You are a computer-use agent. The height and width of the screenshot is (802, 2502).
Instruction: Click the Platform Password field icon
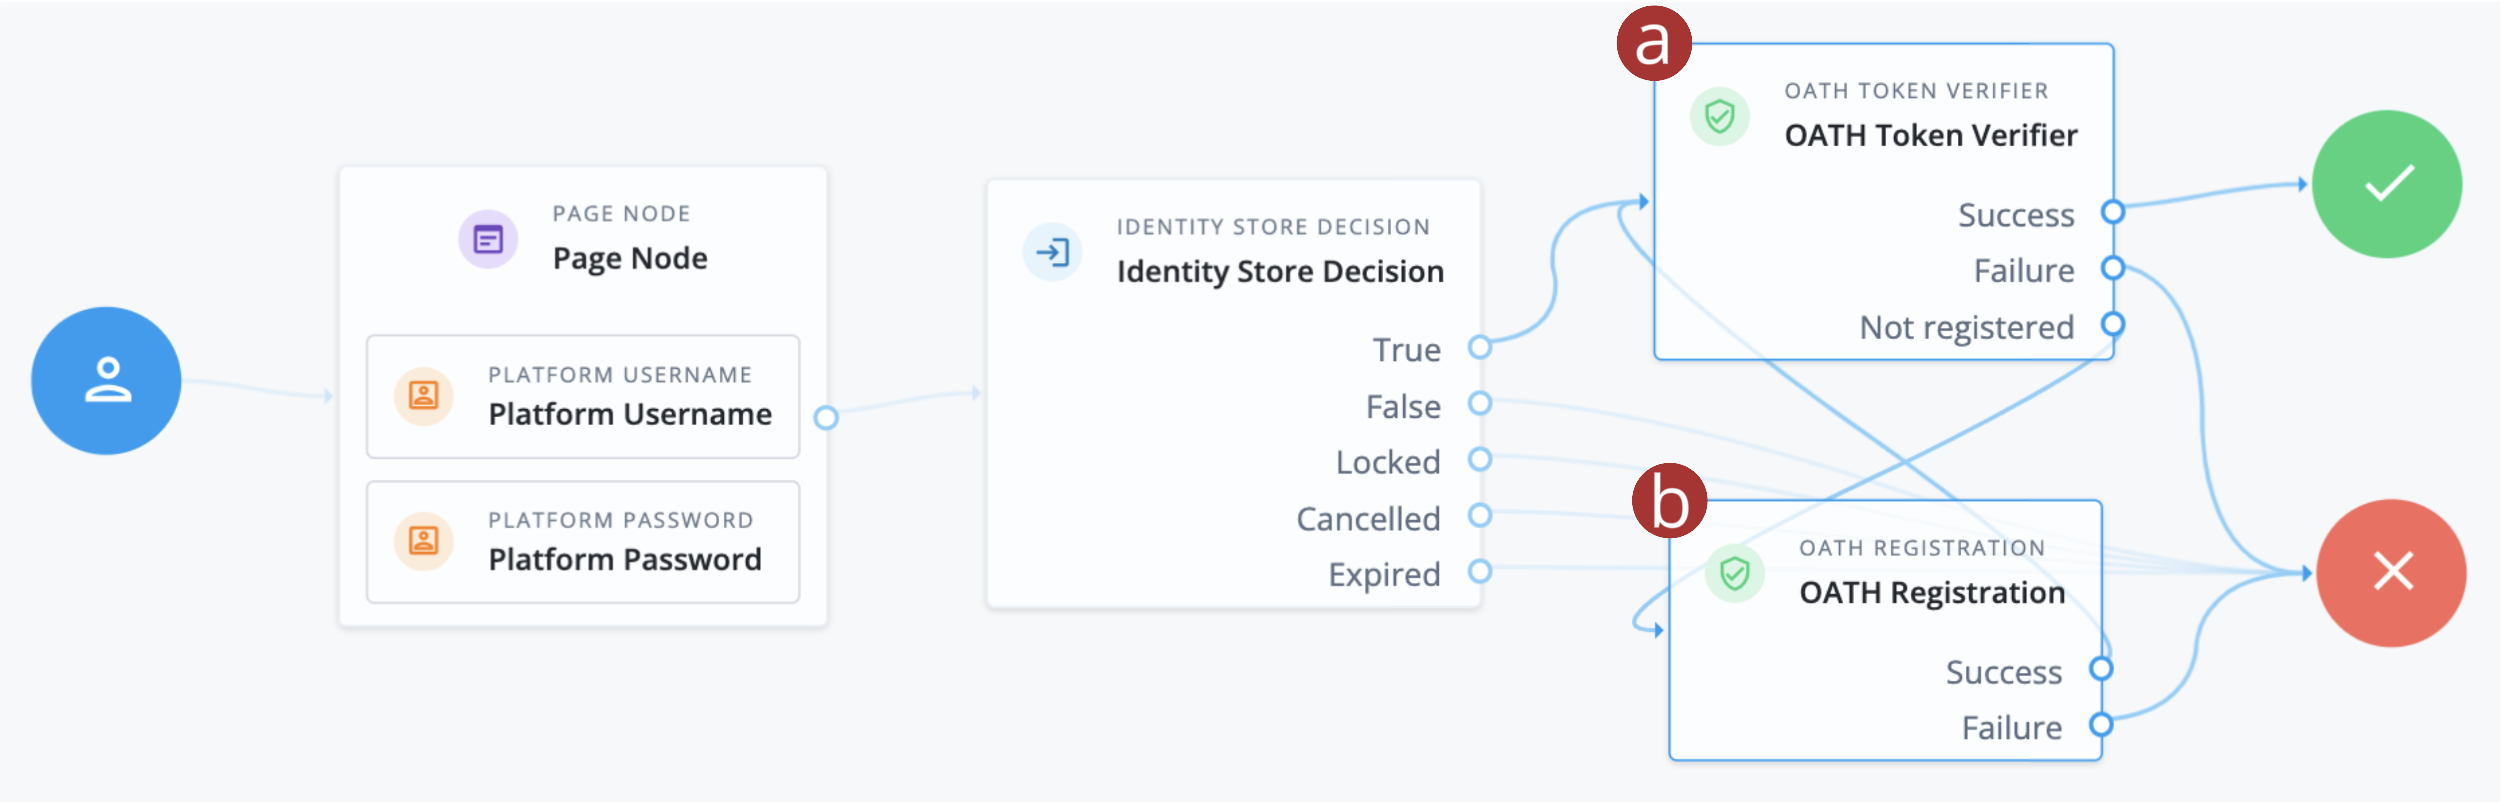click(425, 541)
